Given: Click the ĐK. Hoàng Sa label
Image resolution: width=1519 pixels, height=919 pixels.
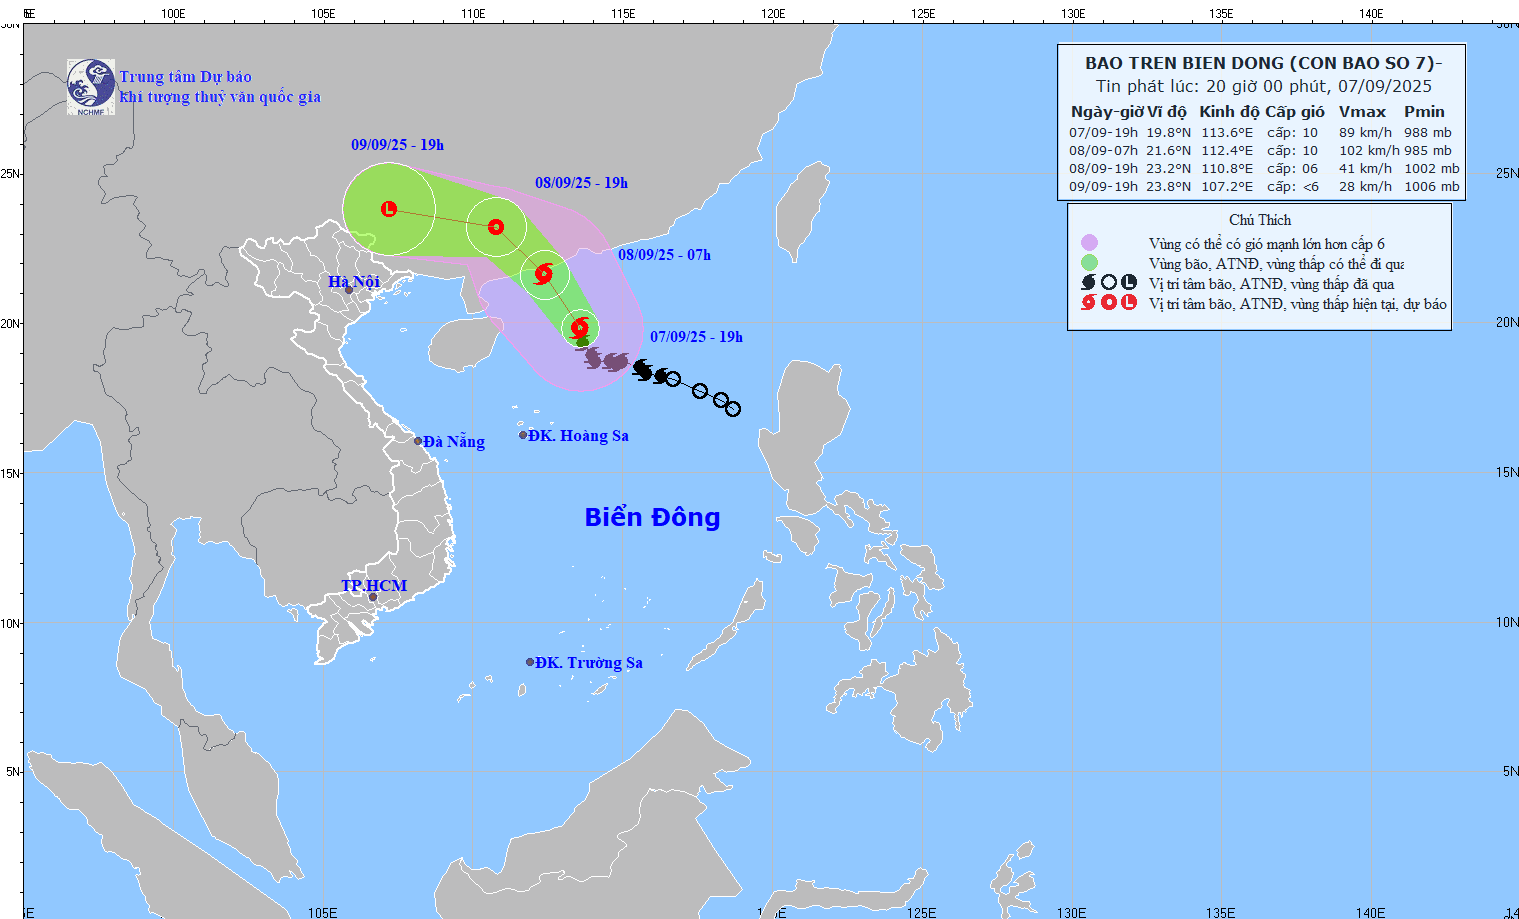Looking at the screenshot, I should [x=578, y=436].
